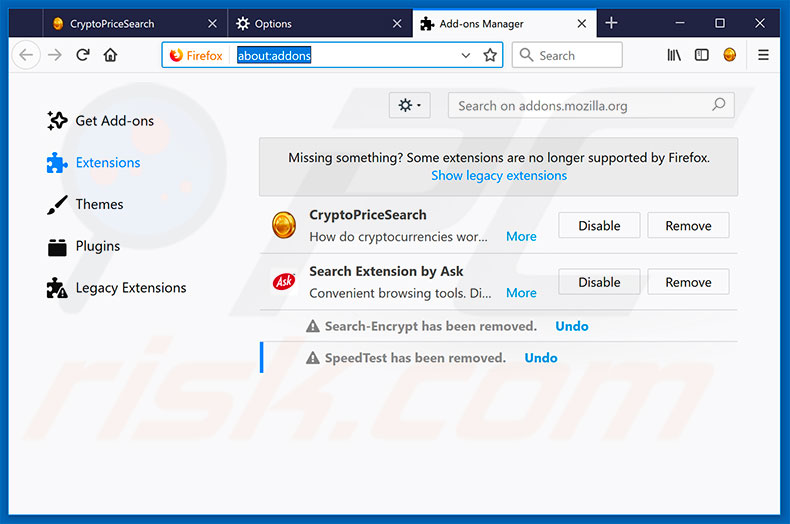The width and height of the screenshot is (790, 524).
Task: Switch to the CryptoPriceSearch tab
Action: (135, 23)
